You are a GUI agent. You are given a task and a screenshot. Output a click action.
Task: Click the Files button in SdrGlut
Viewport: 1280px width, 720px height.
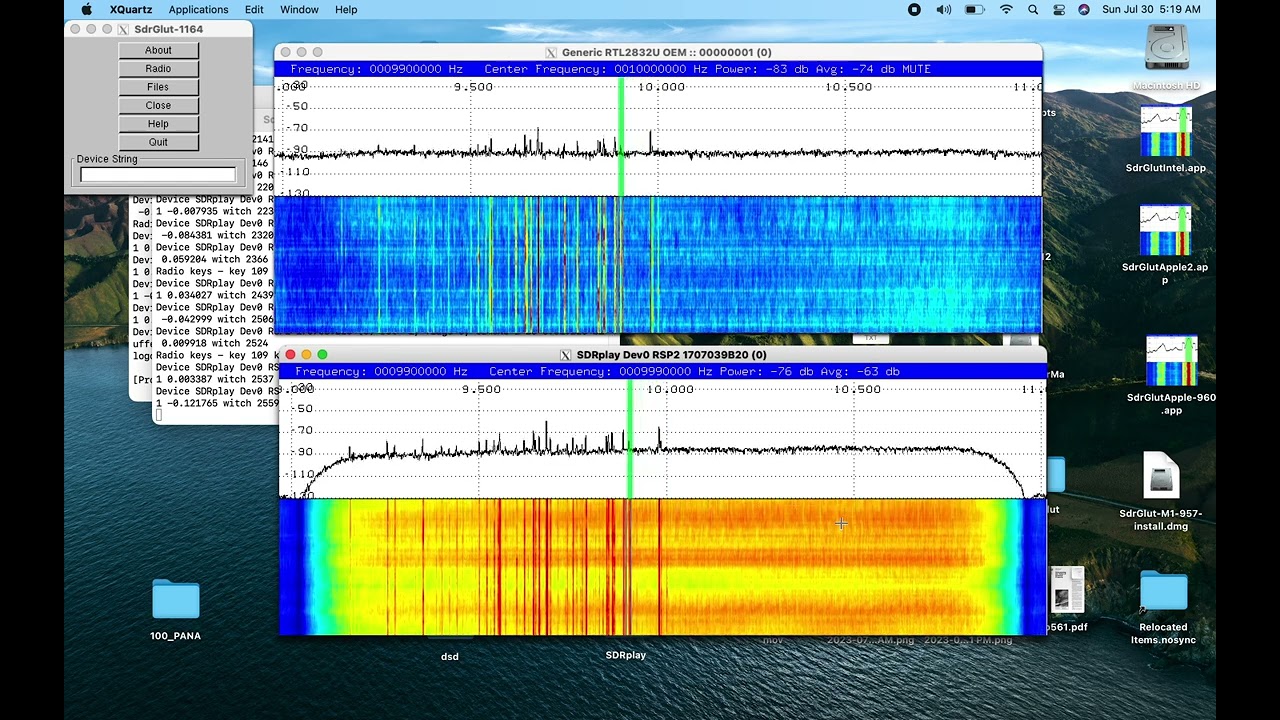coord(158,87)
